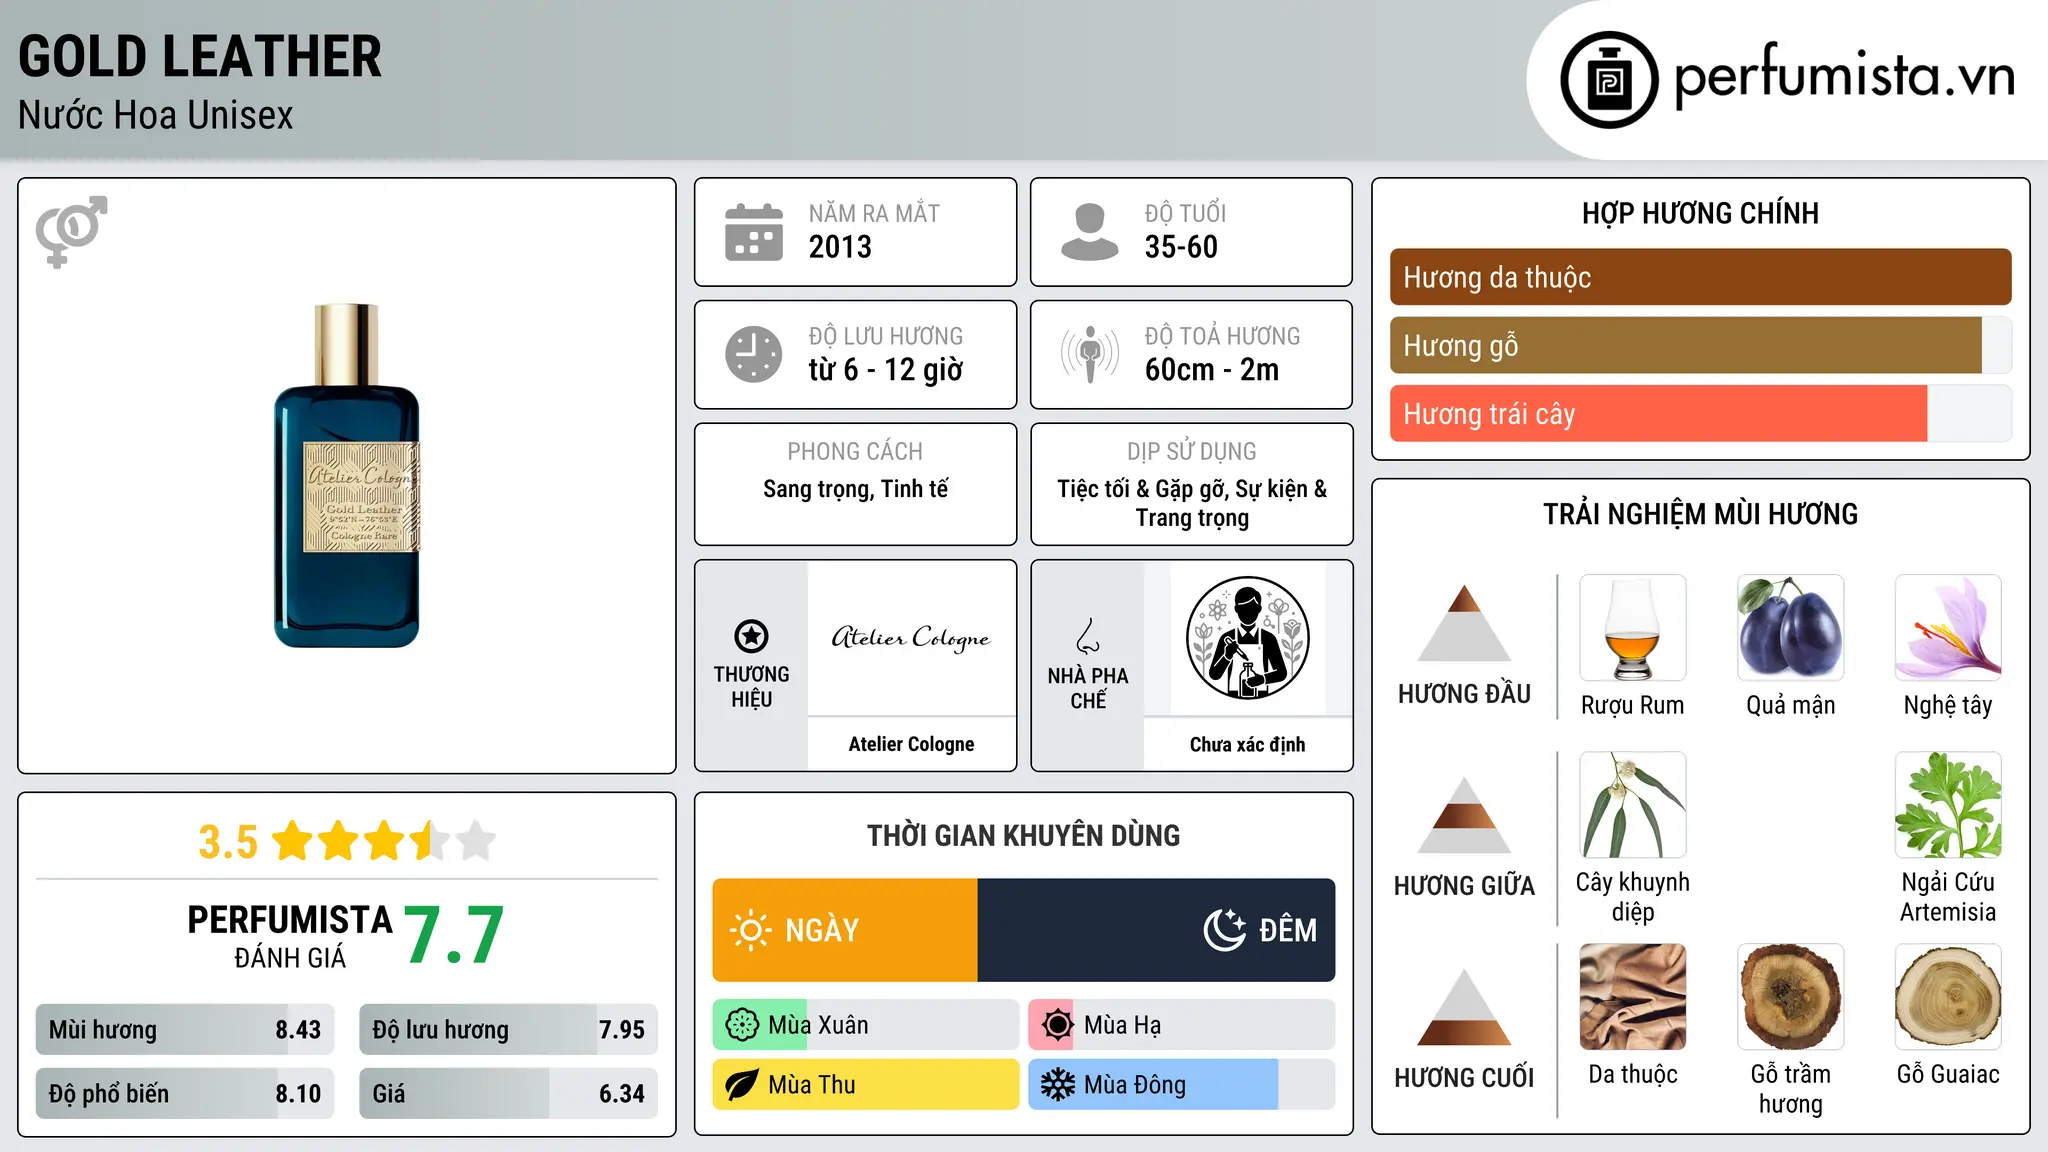2048x1152 pixels.
Task: Click the orange NGÀY segment
Action: pos(845,930)
